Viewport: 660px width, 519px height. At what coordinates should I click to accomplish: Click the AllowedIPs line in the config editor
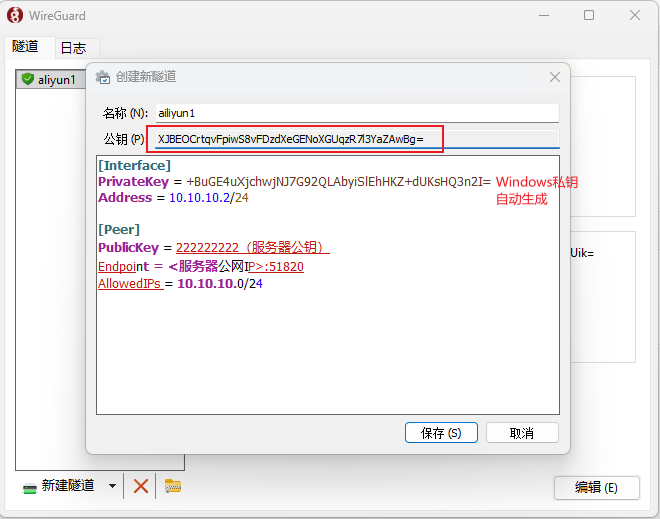pyautogui.click(x=180, y=284)
